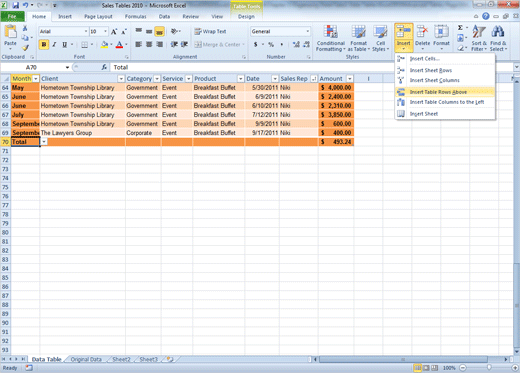Open the font size dropdown

point(105,31)
